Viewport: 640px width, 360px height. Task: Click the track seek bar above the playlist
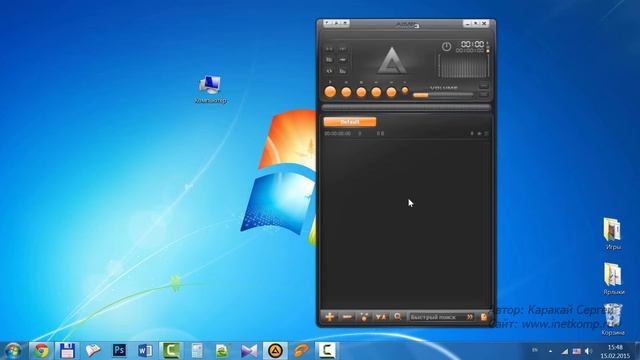pos(406,108)
